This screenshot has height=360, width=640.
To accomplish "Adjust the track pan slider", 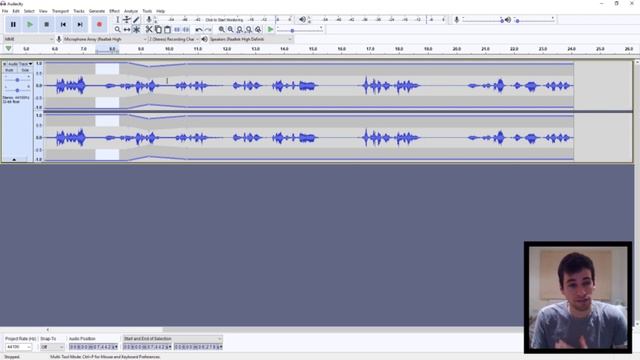I will [17, 90].
